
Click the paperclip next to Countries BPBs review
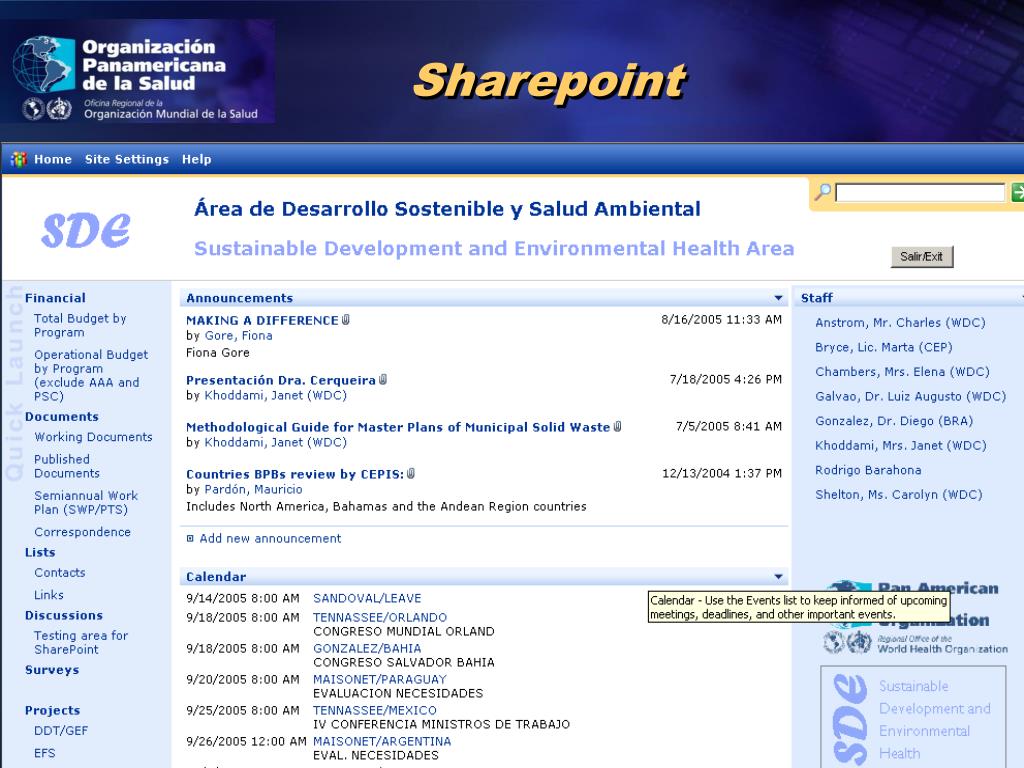[411, 473]
